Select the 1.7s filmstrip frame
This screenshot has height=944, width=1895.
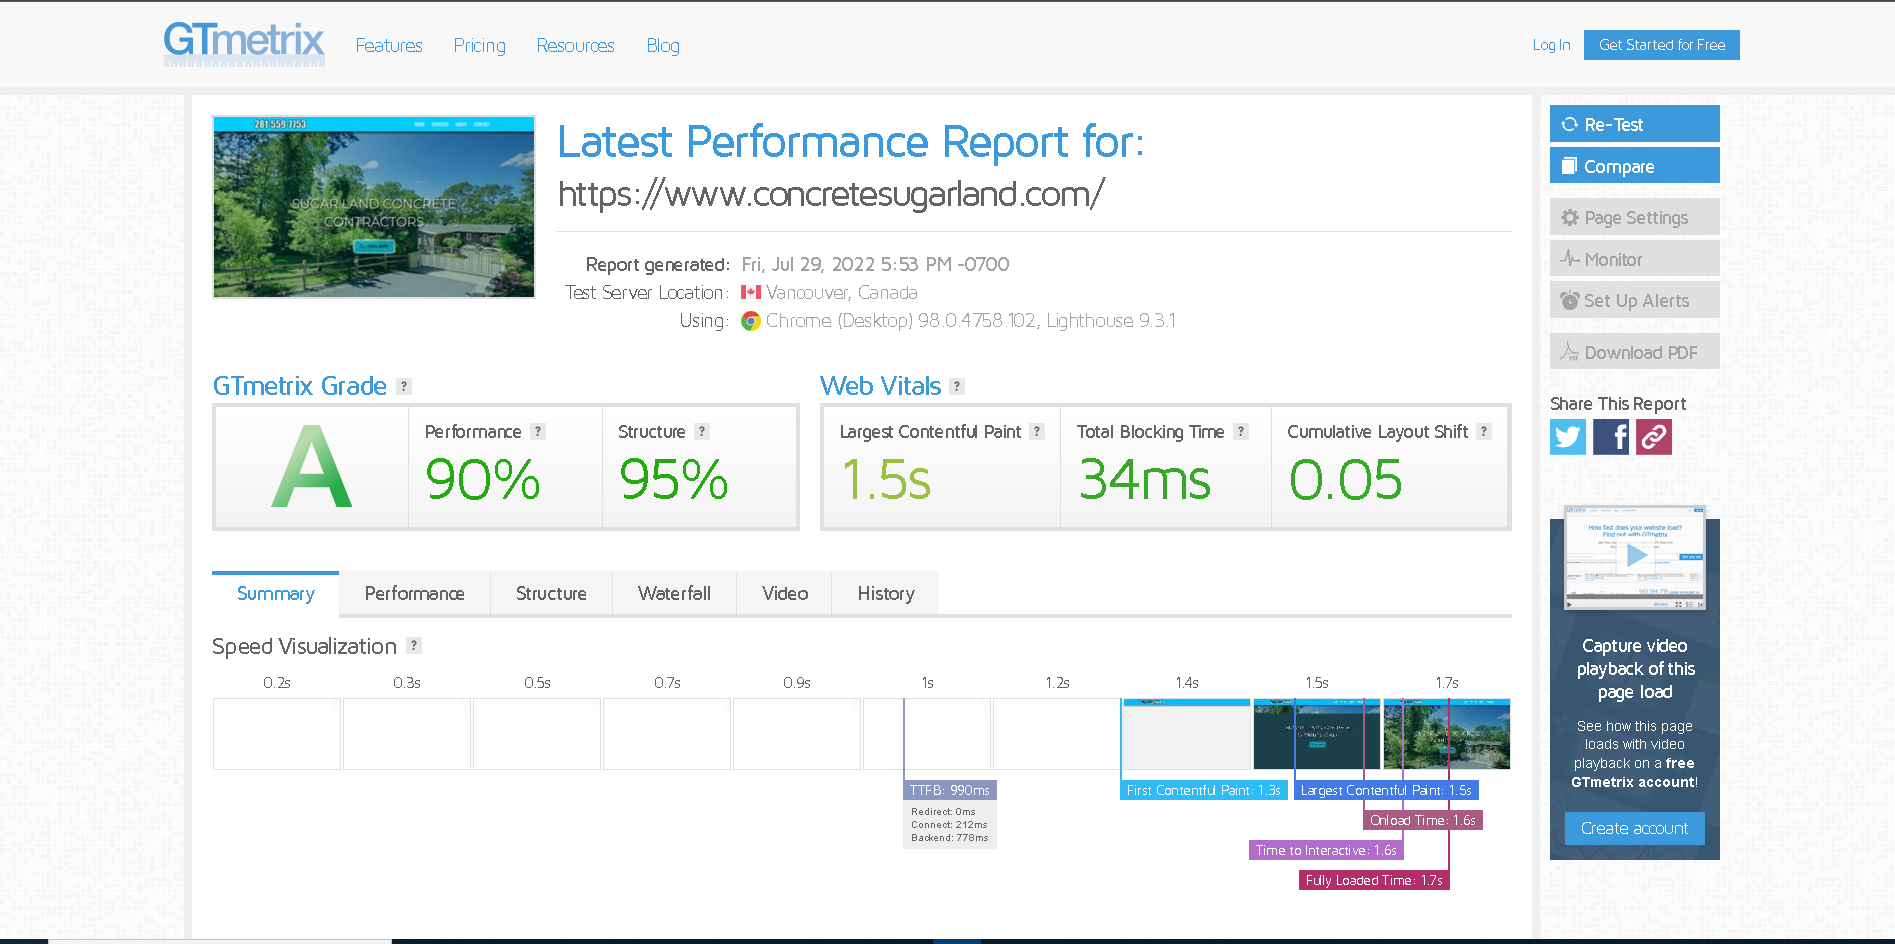tap(1447, 734)
